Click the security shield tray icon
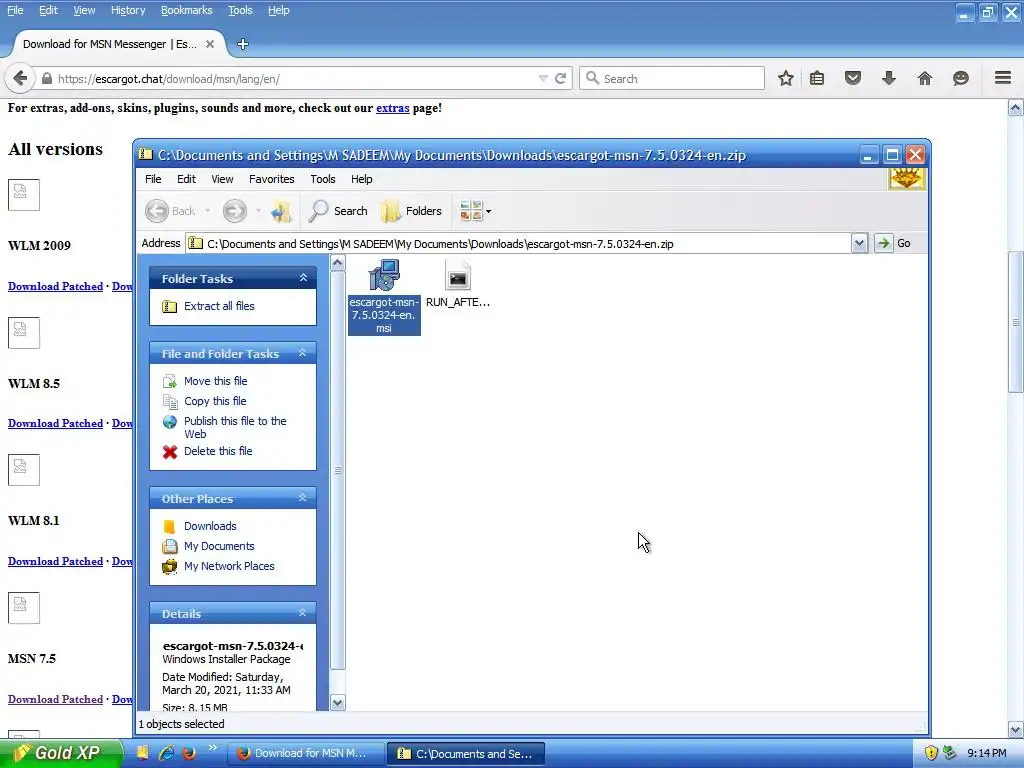The width and height of the screenshot is (1024, 768). (931, 753)
